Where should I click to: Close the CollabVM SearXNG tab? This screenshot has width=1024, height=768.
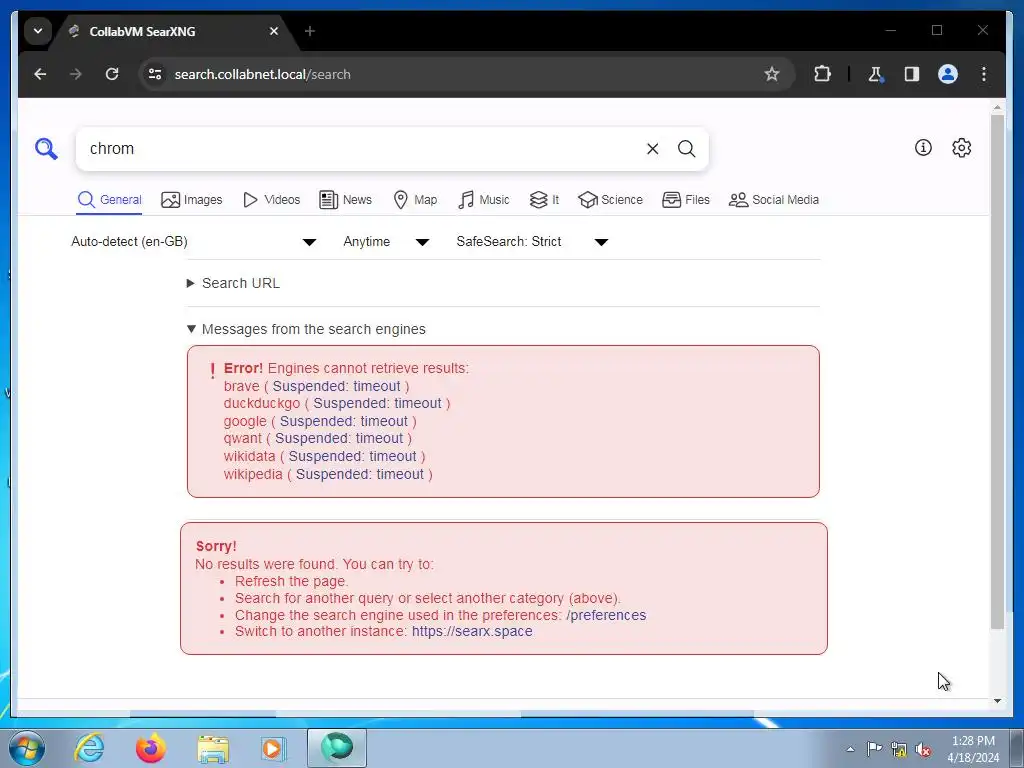click(274, 31)
